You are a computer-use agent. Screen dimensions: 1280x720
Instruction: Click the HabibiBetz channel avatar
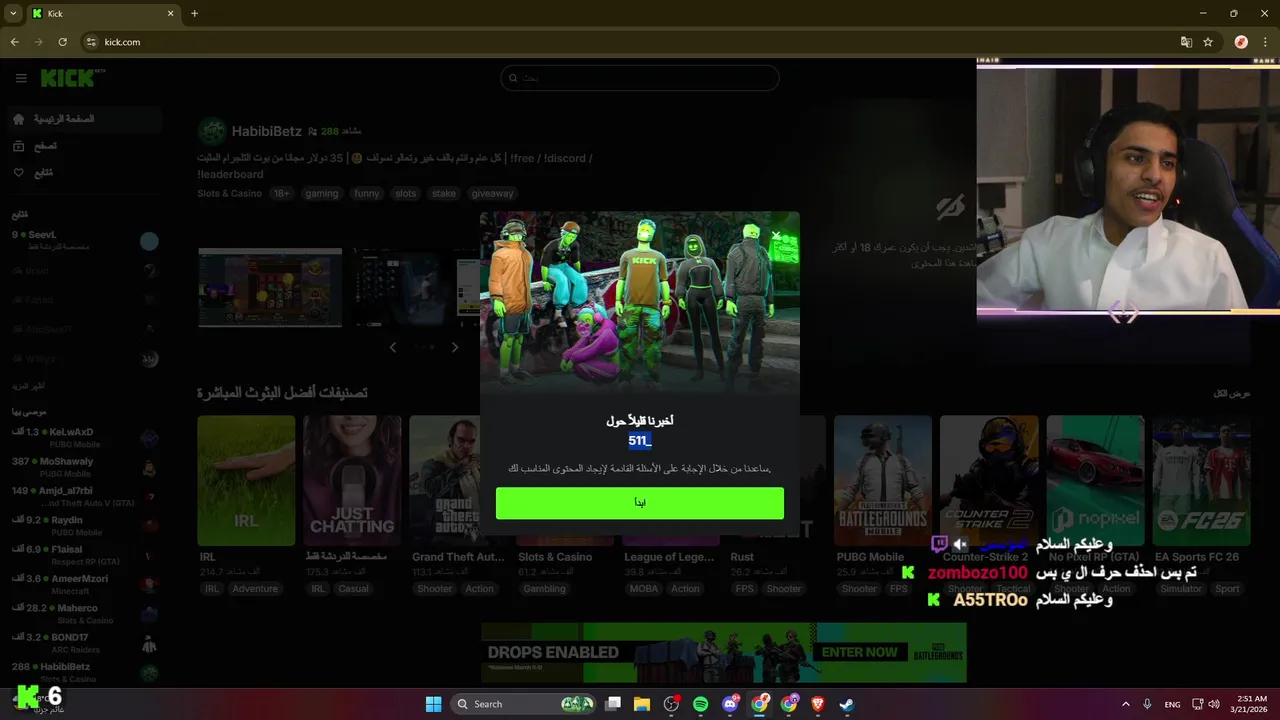(x=212, y=131)
